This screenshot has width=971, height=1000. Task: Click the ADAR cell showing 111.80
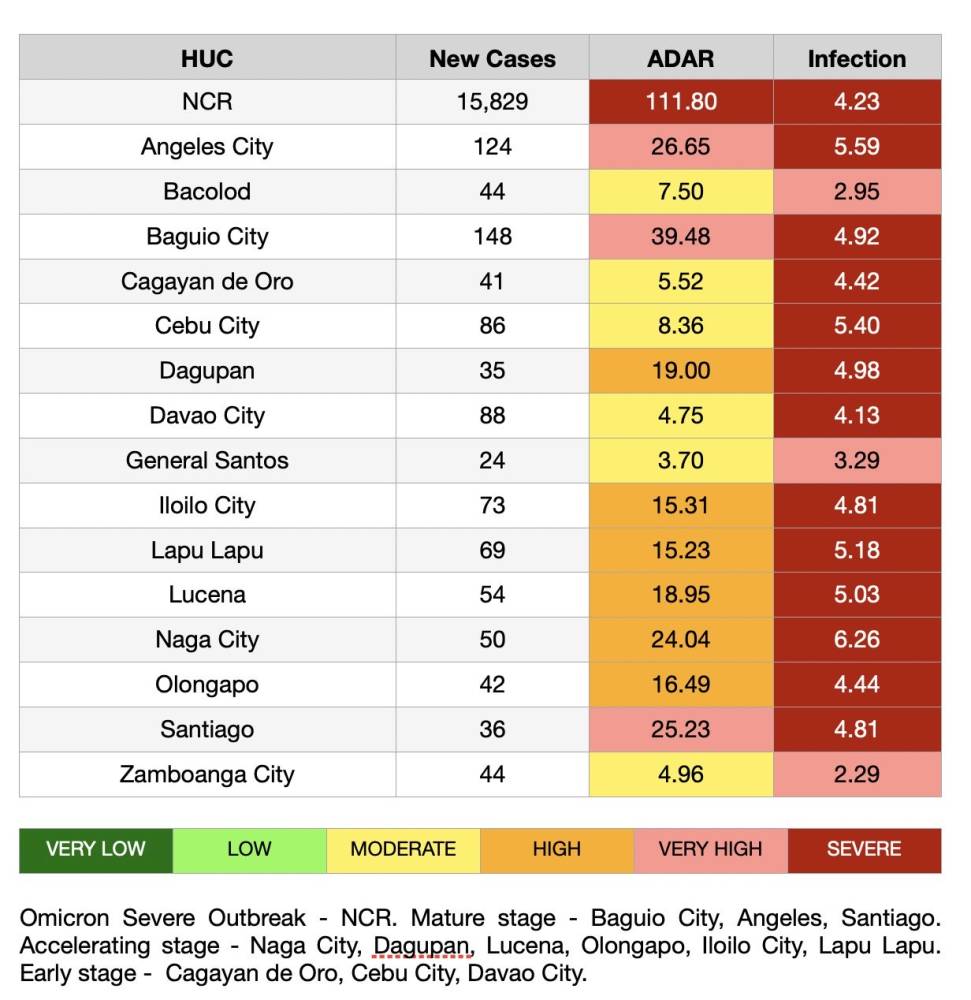pyautogui.click(x=681, y=102)
